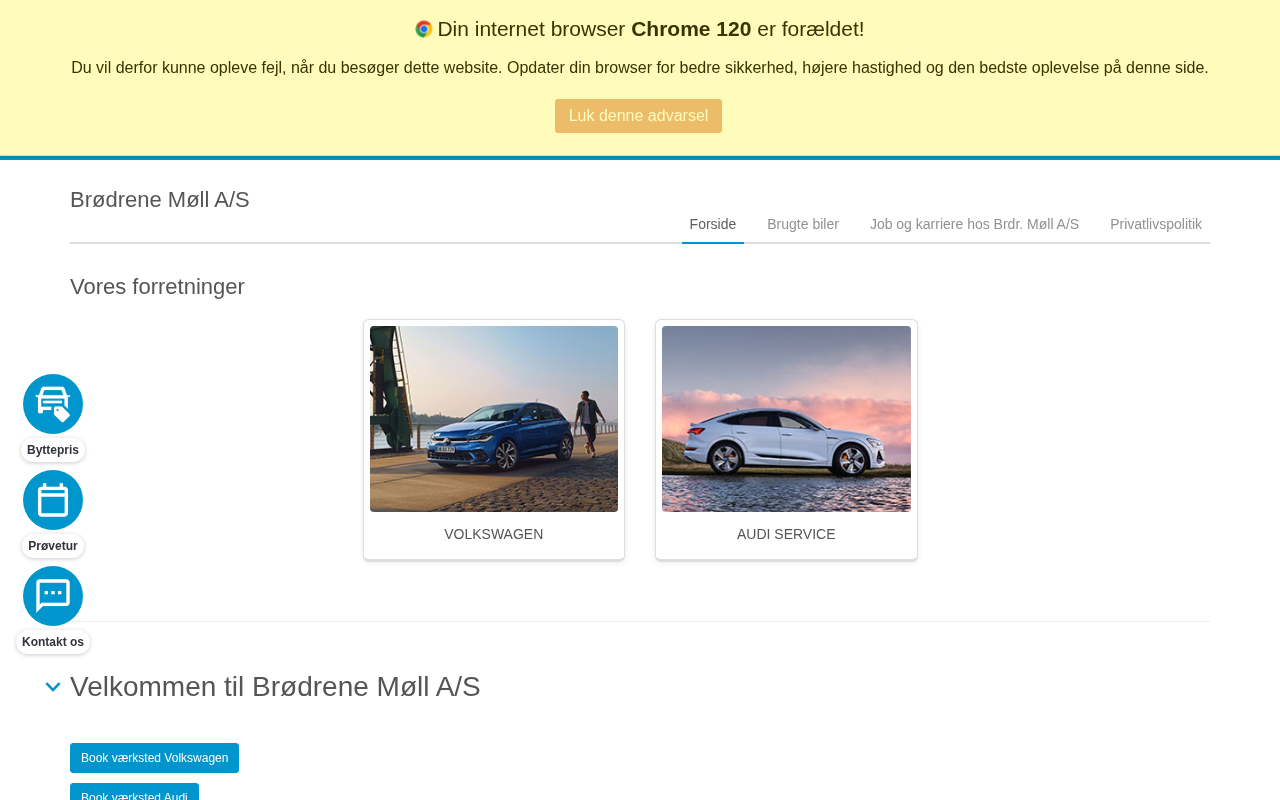Viewport: 1280px width, 800px height.
Task: Open the Forside tab
Action: click(x=713, y=225)
